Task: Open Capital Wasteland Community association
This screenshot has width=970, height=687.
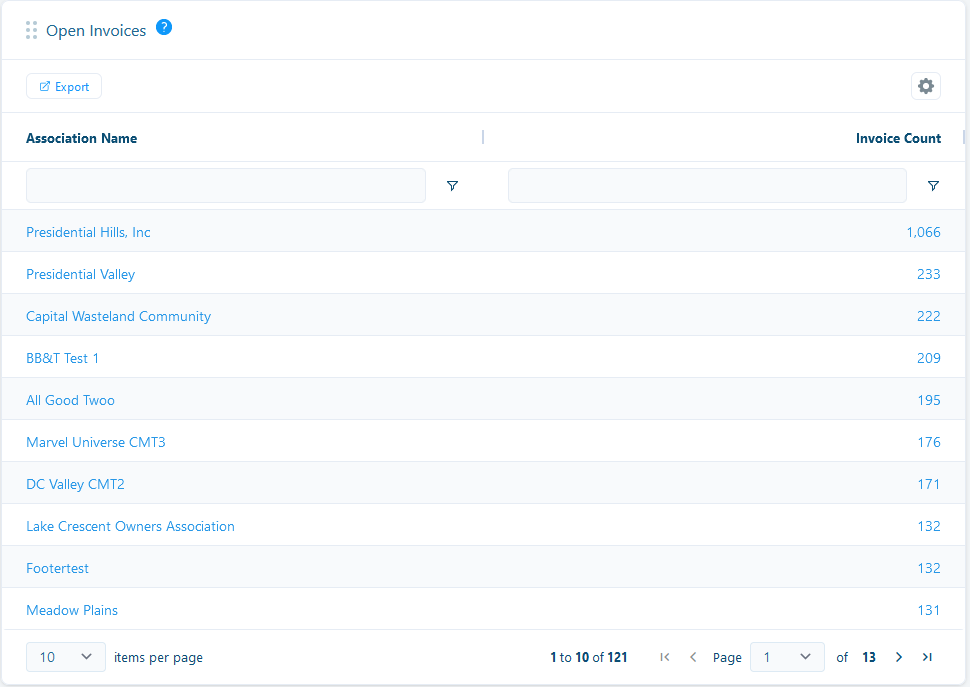Action: point(118,316)
